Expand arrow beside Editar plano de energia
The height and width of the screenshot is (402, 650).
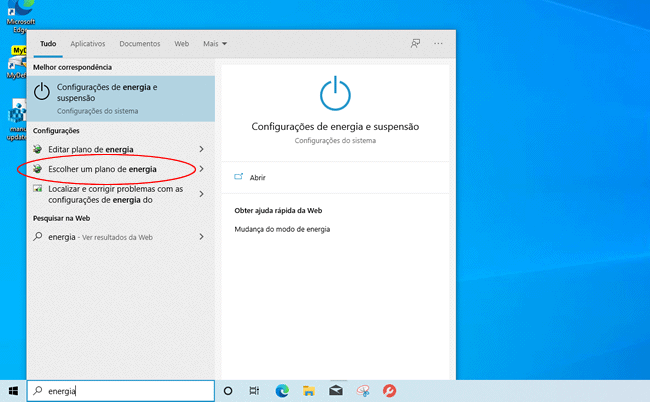tap(201, 149)
